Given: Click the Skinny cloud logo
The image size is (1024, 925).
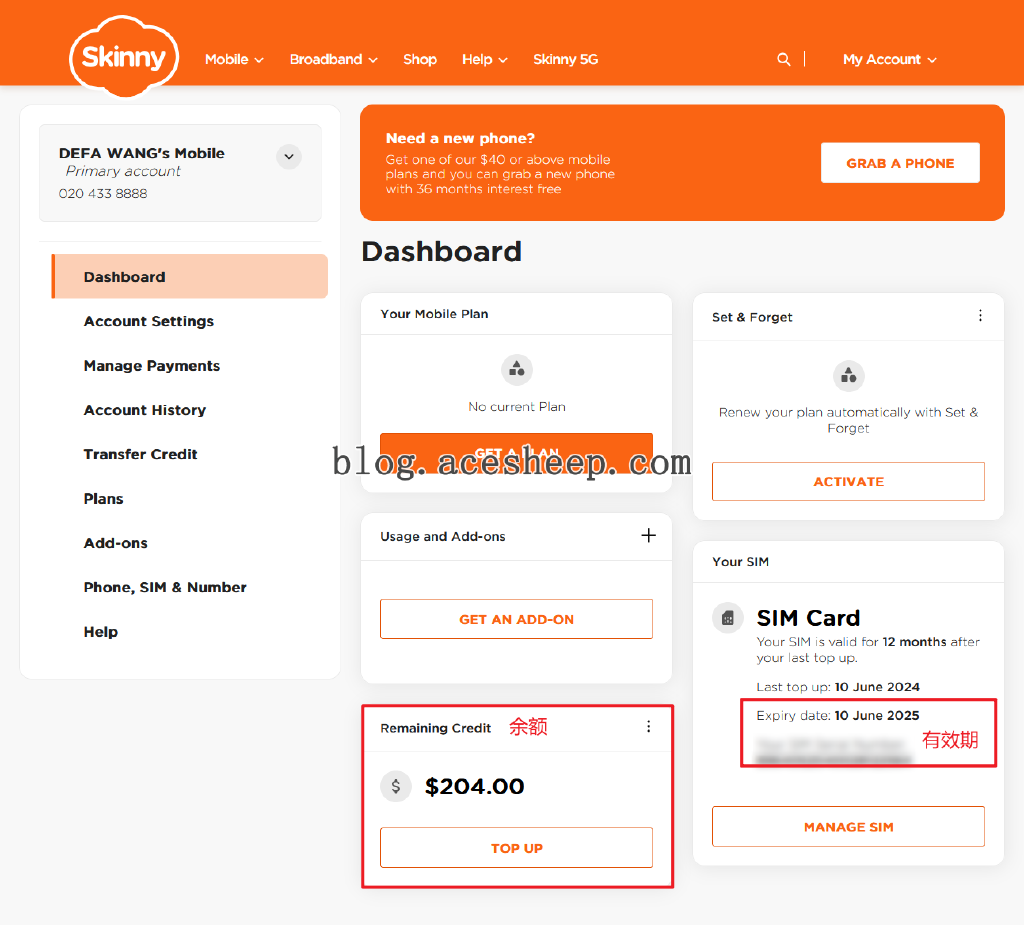Looking at the screenshot, I should point(124,57).
